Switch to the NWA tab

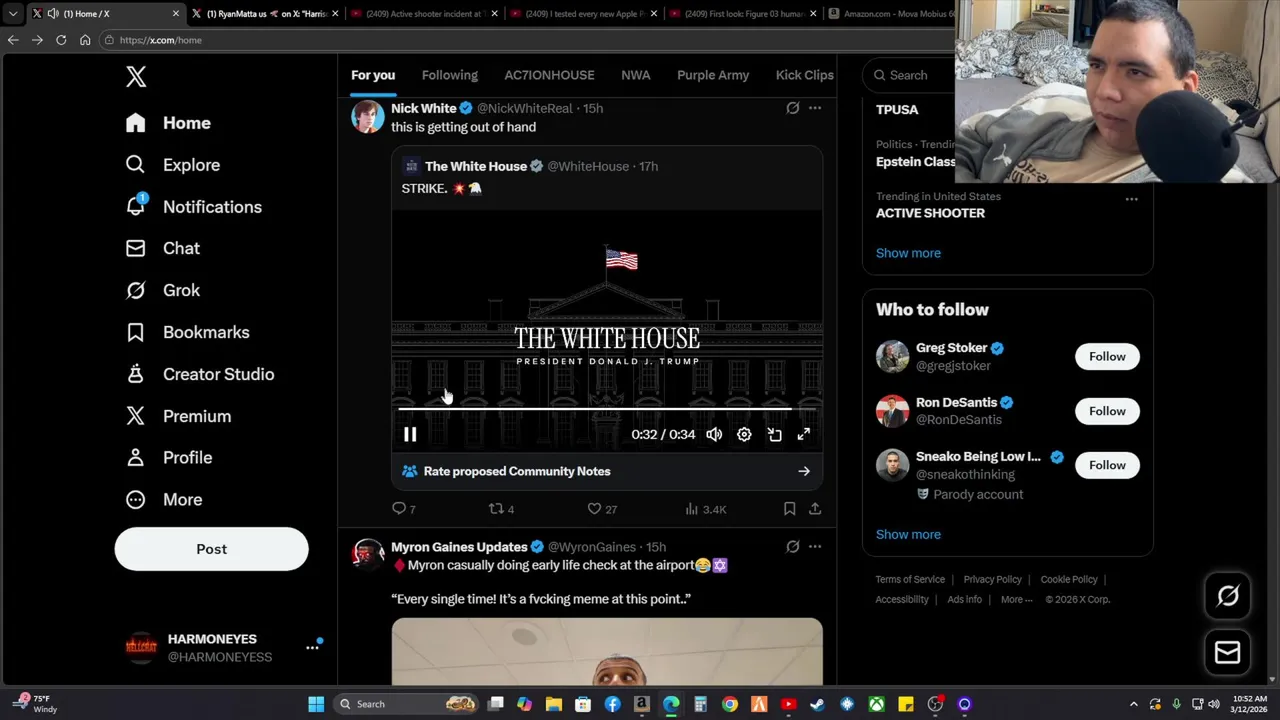pyautogui.click(x=635, y=75)
